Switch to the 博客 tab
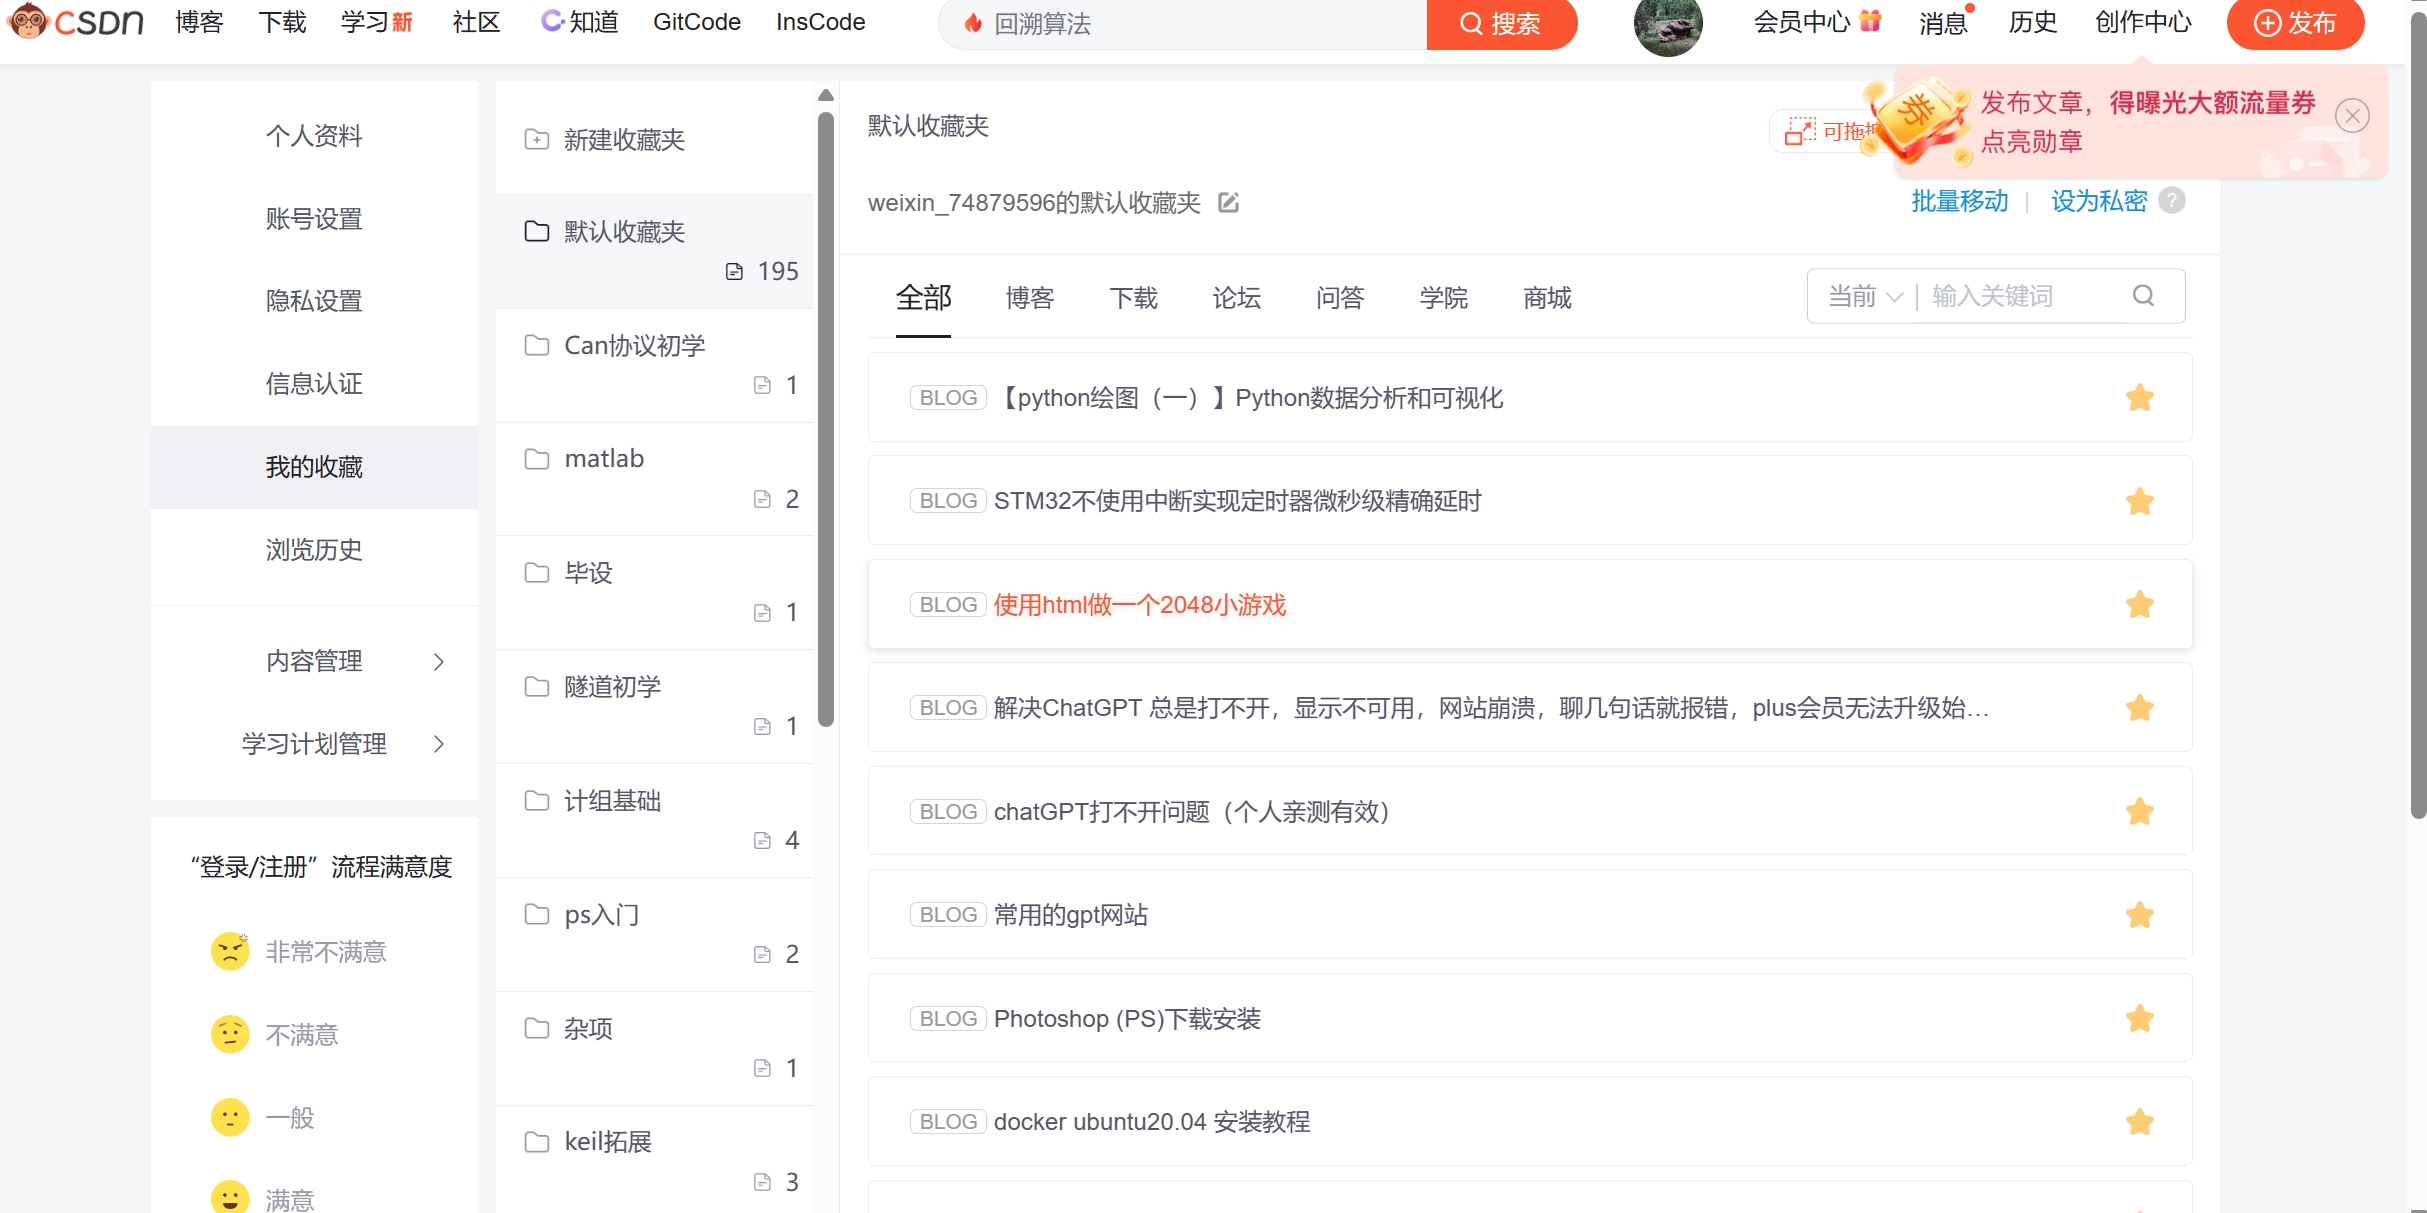 point(1029,298)
